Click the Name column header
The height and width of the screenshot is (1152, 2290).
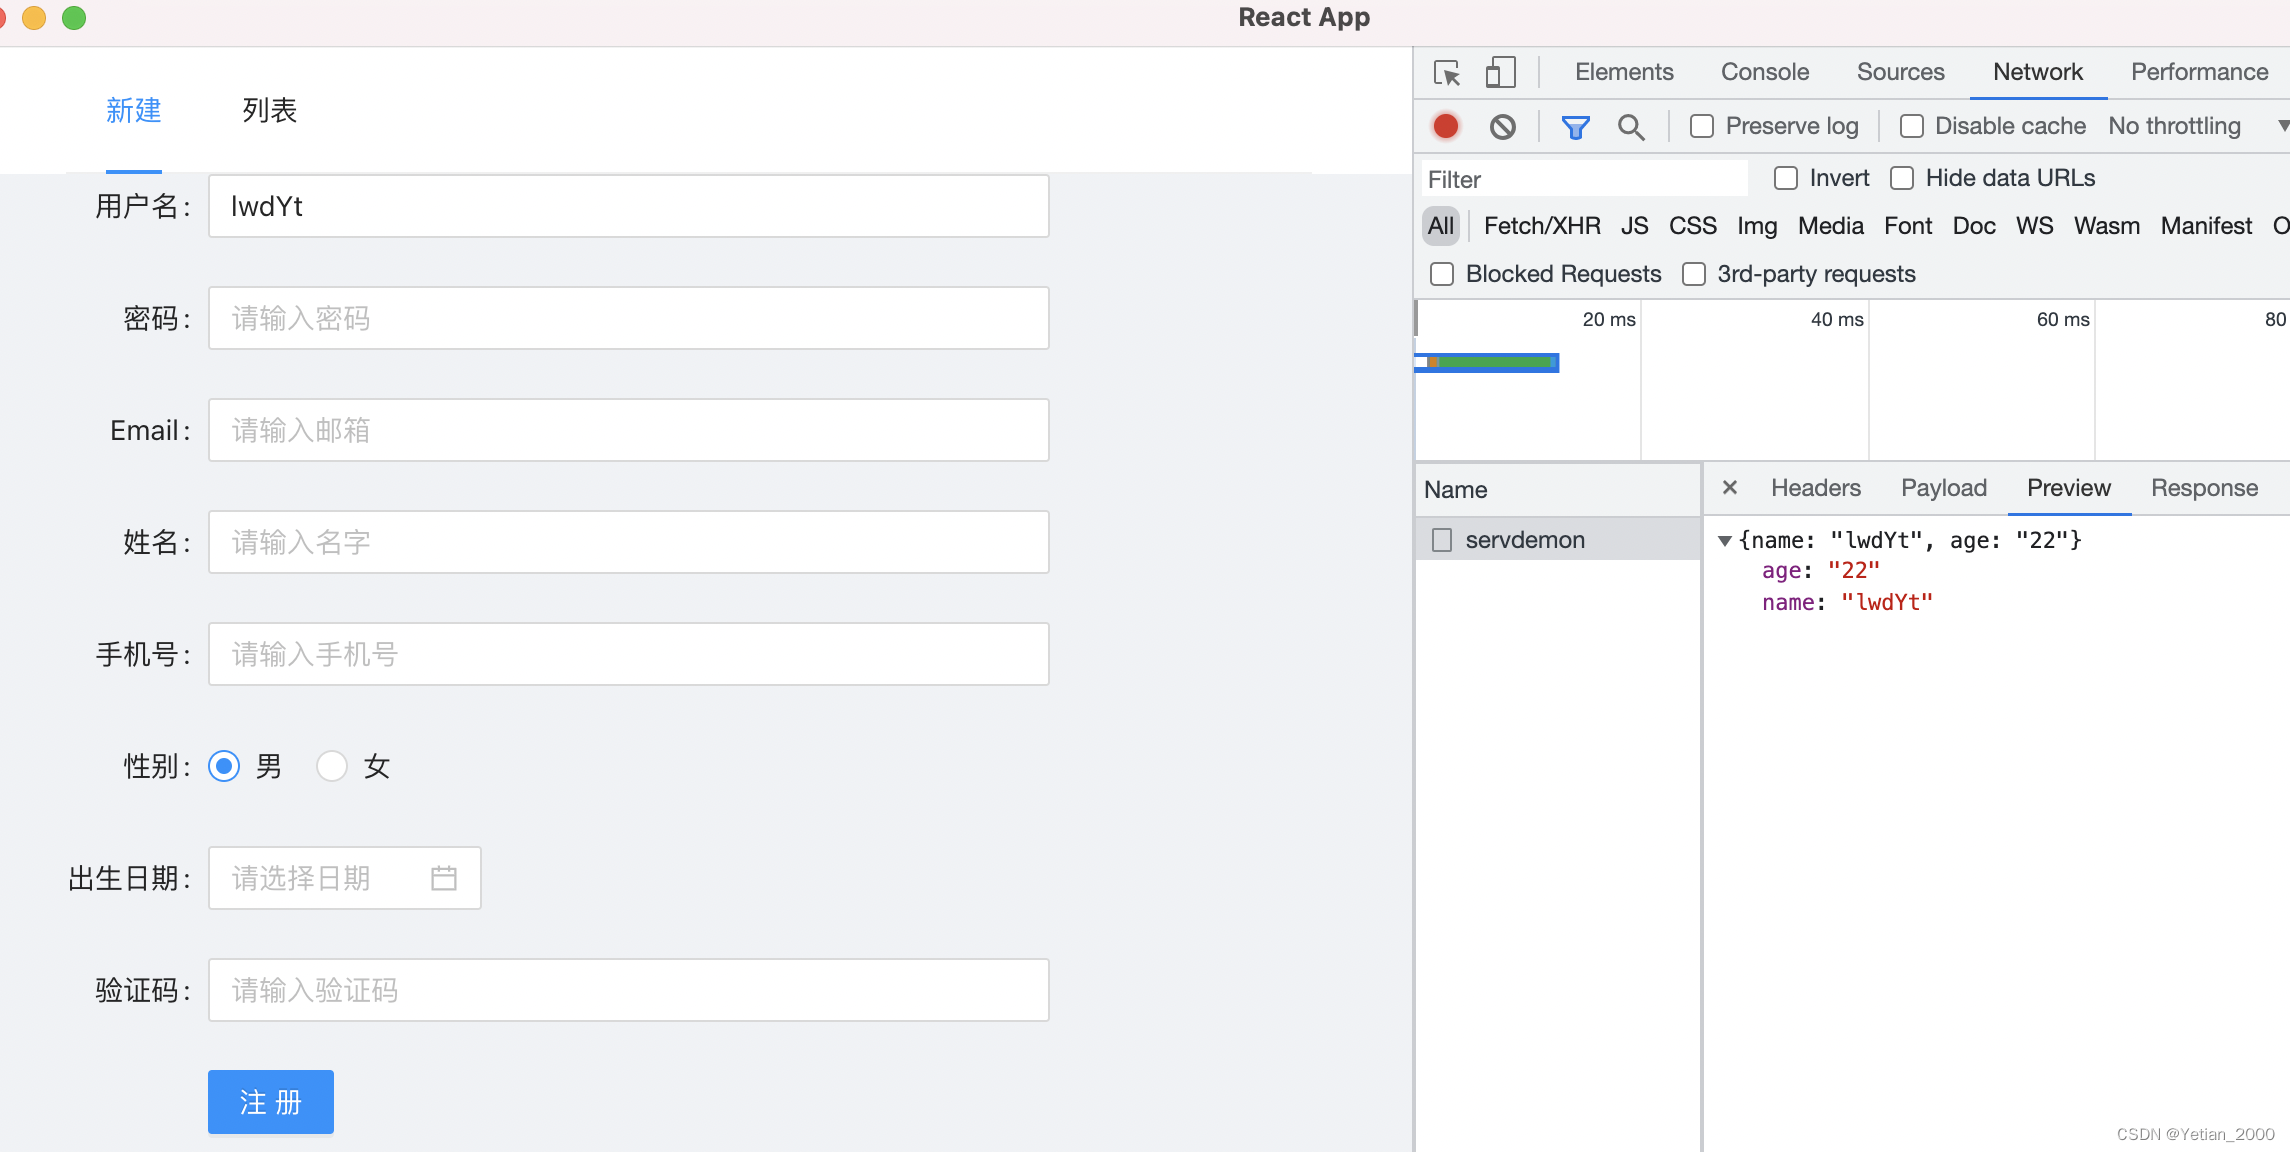(x=1558, y=490)
